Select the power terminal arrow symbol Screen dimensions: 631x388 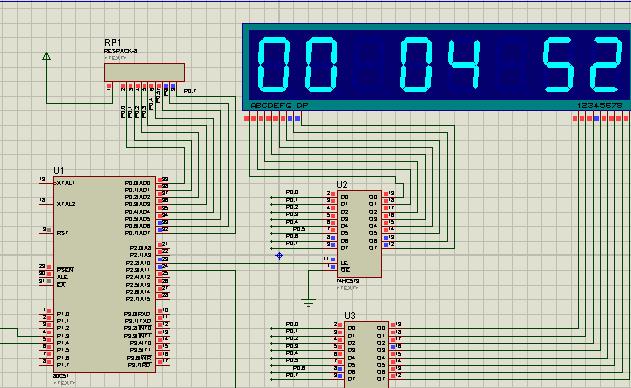pyautogui.click(x=46, y=56)
